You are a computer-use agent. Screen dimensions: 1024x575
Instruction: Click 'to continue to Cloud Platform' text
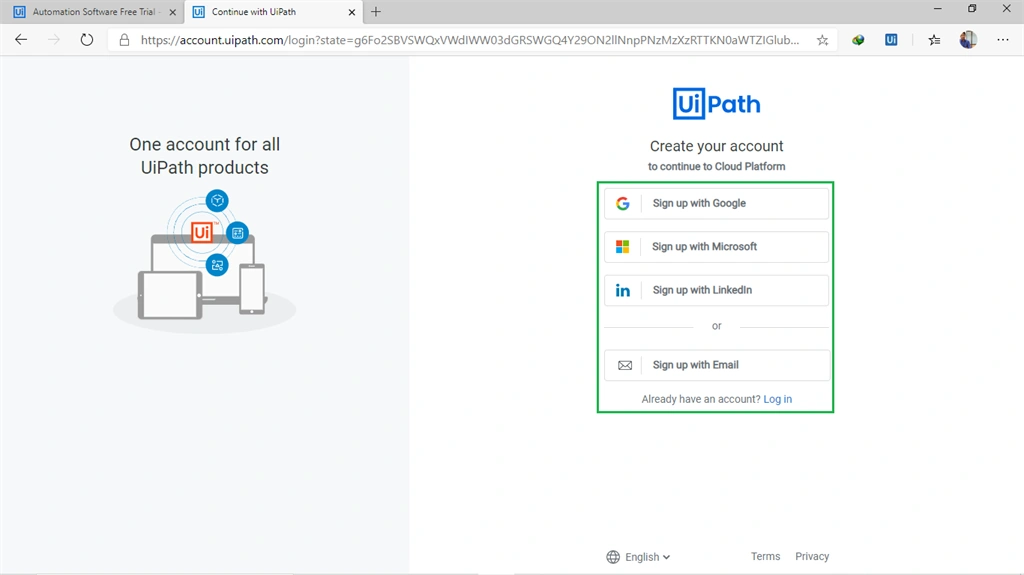pyautogui.click(x=716, y=167)
